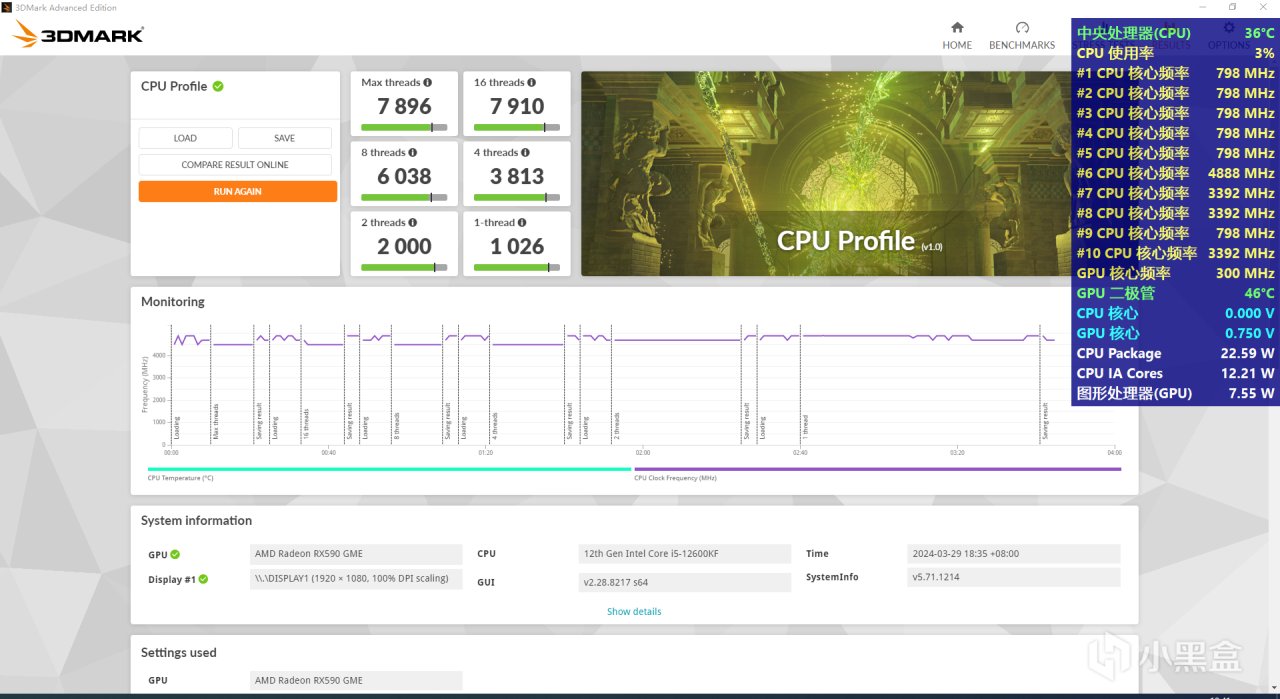
Task: Click the 8 threads marker on chart
Action: pyautogui.click(x=397, y=426)
